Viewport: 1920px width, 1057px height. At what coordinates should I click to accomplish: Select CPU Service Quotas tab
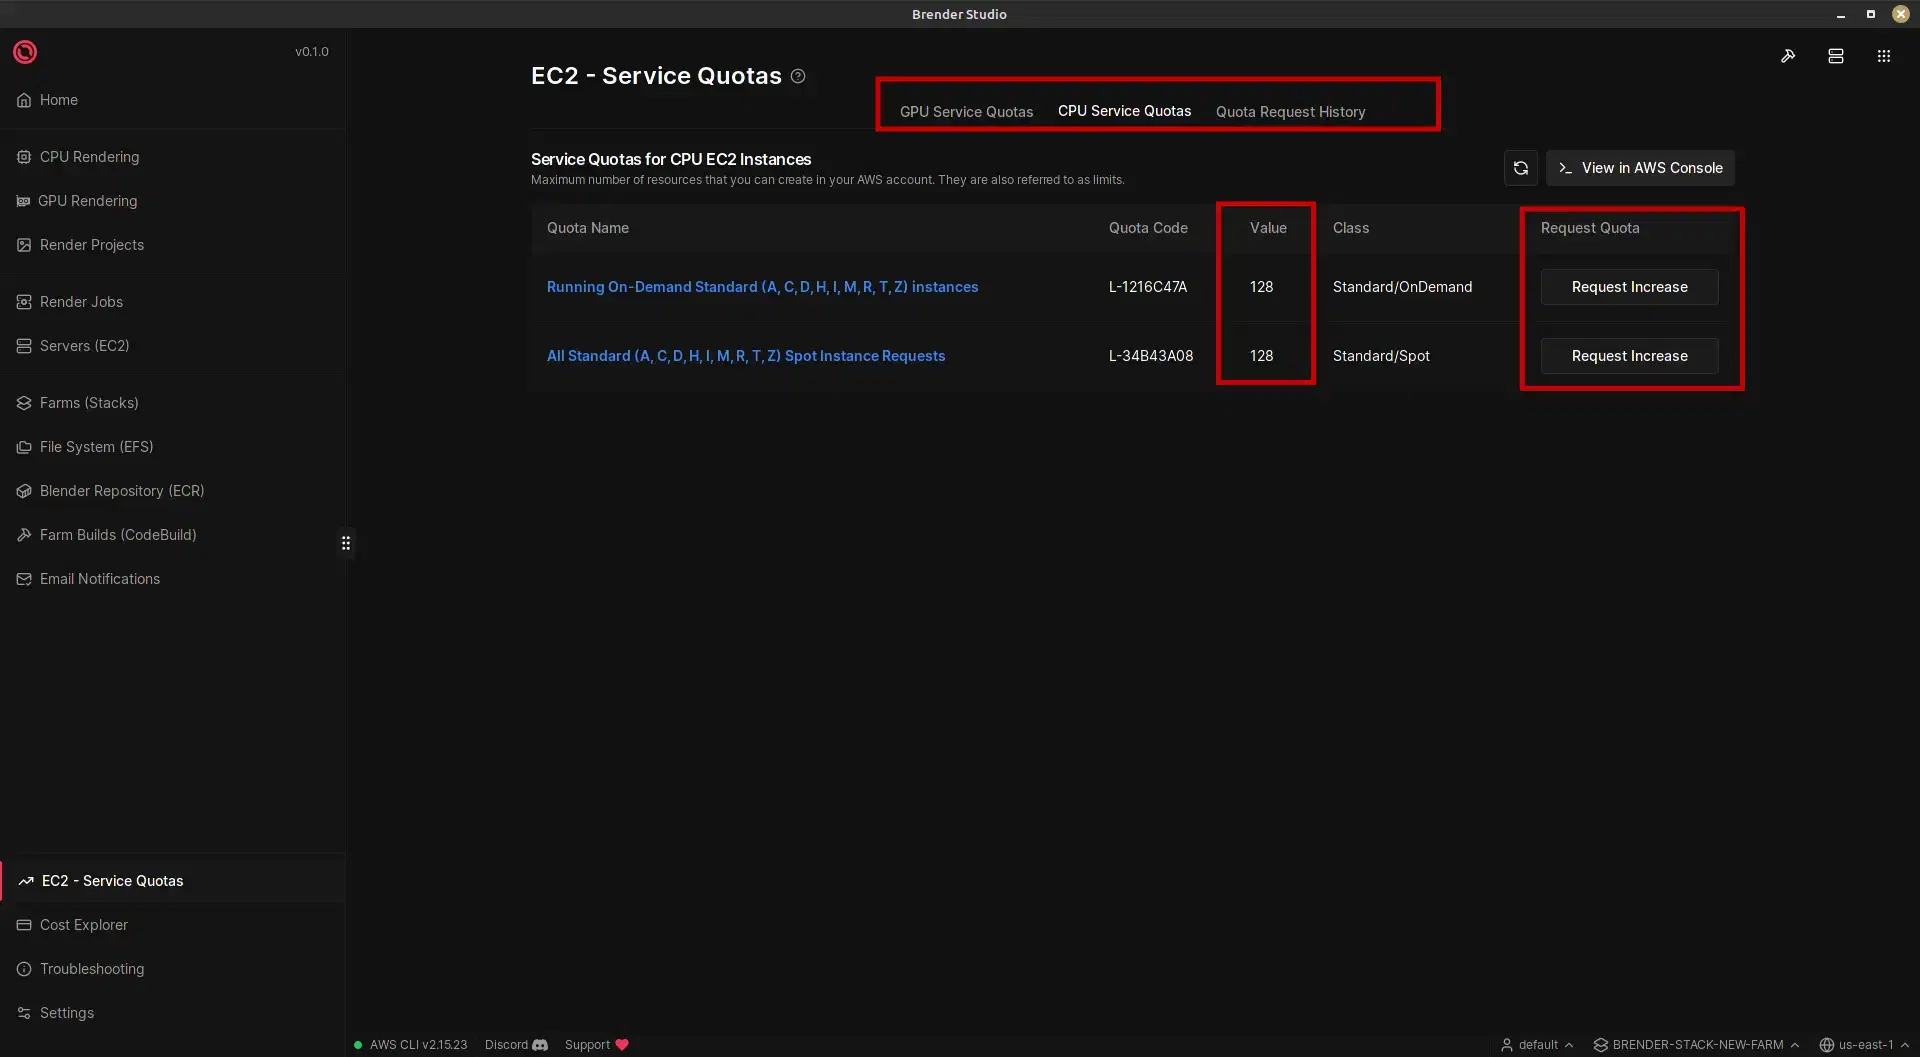click(1124, 111)
